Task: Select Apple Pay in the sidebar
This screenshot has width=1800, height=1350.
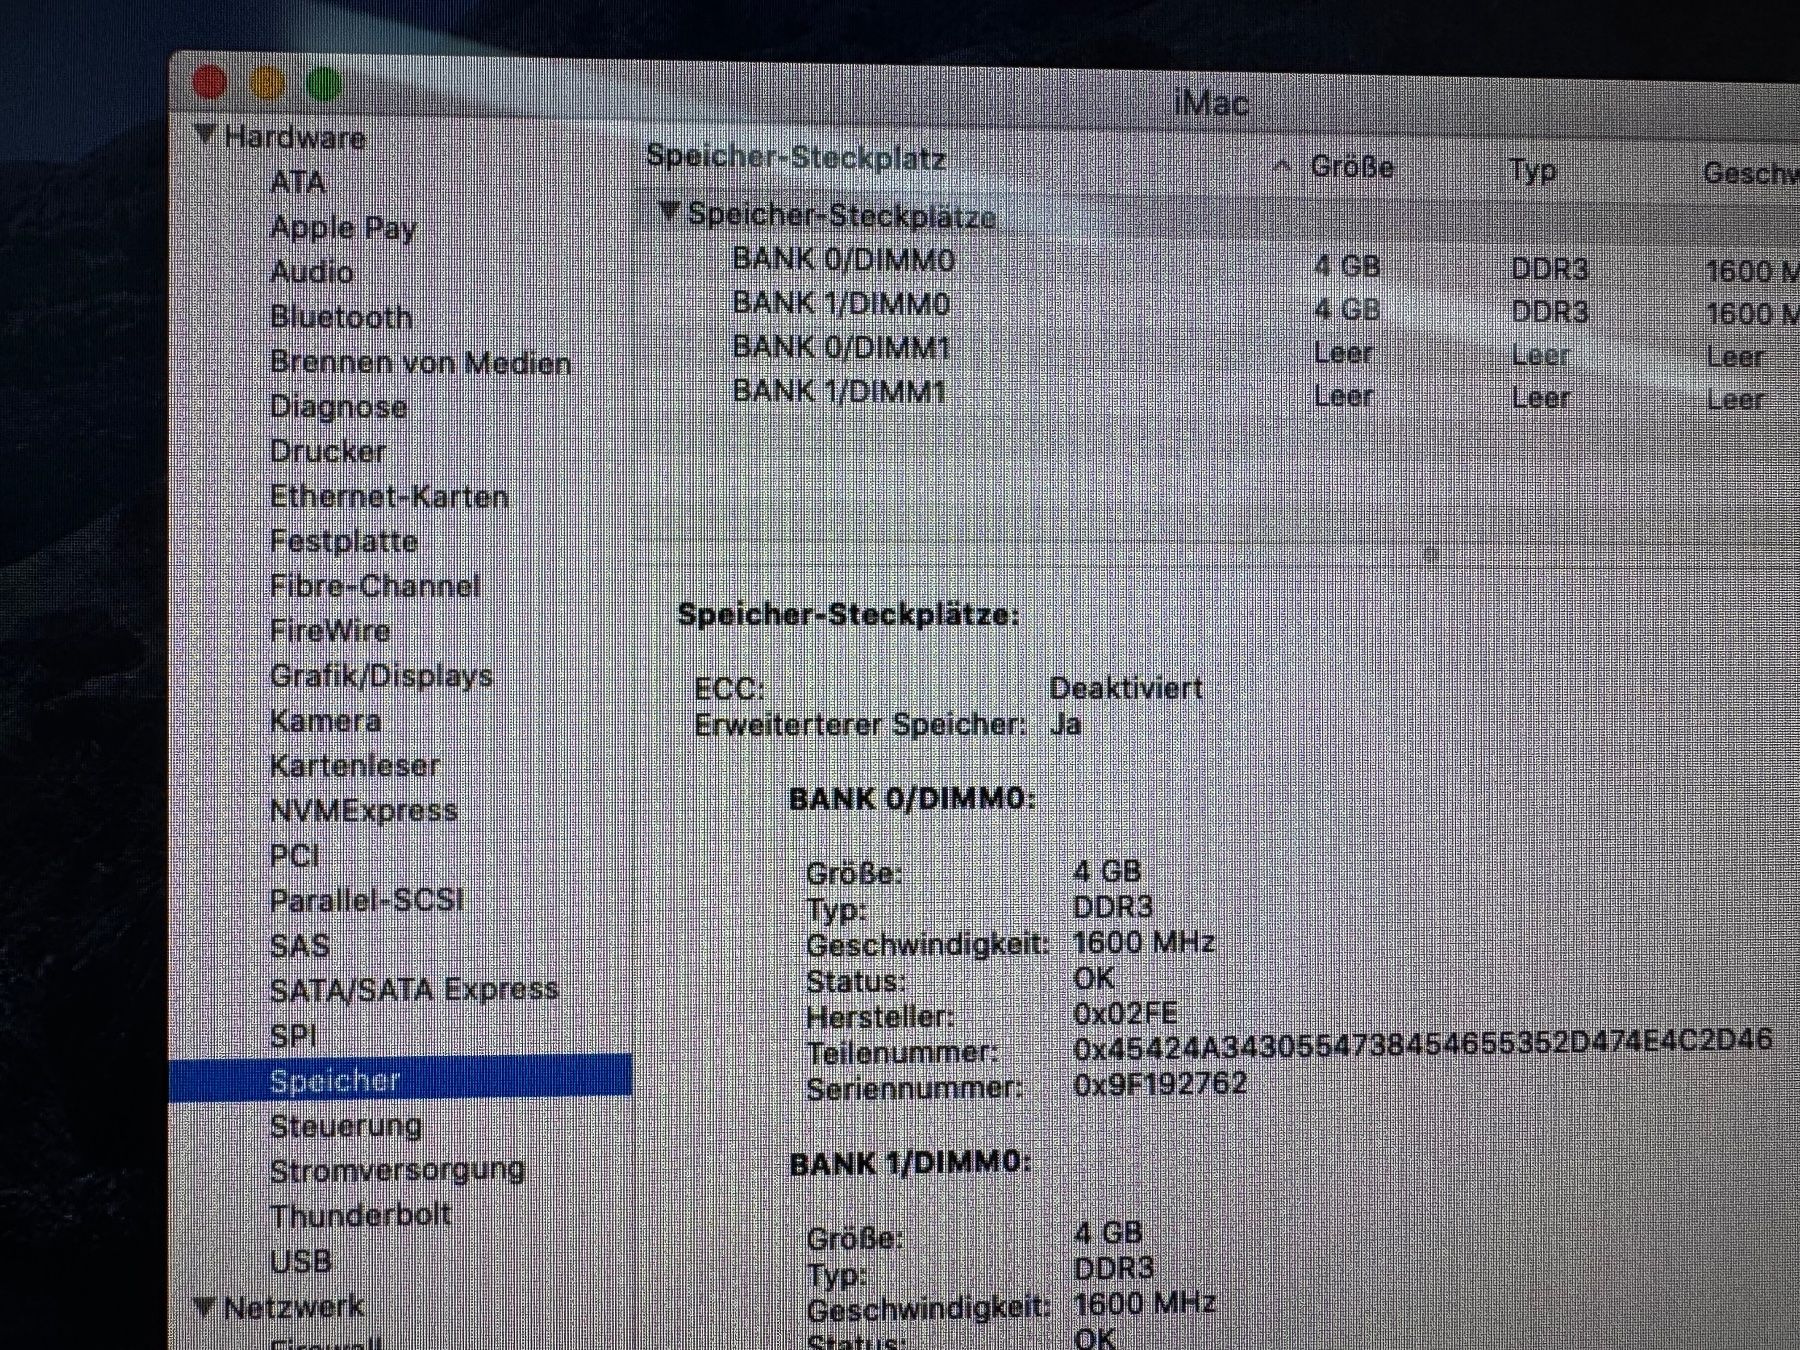Action: click(x=343, y=227)
